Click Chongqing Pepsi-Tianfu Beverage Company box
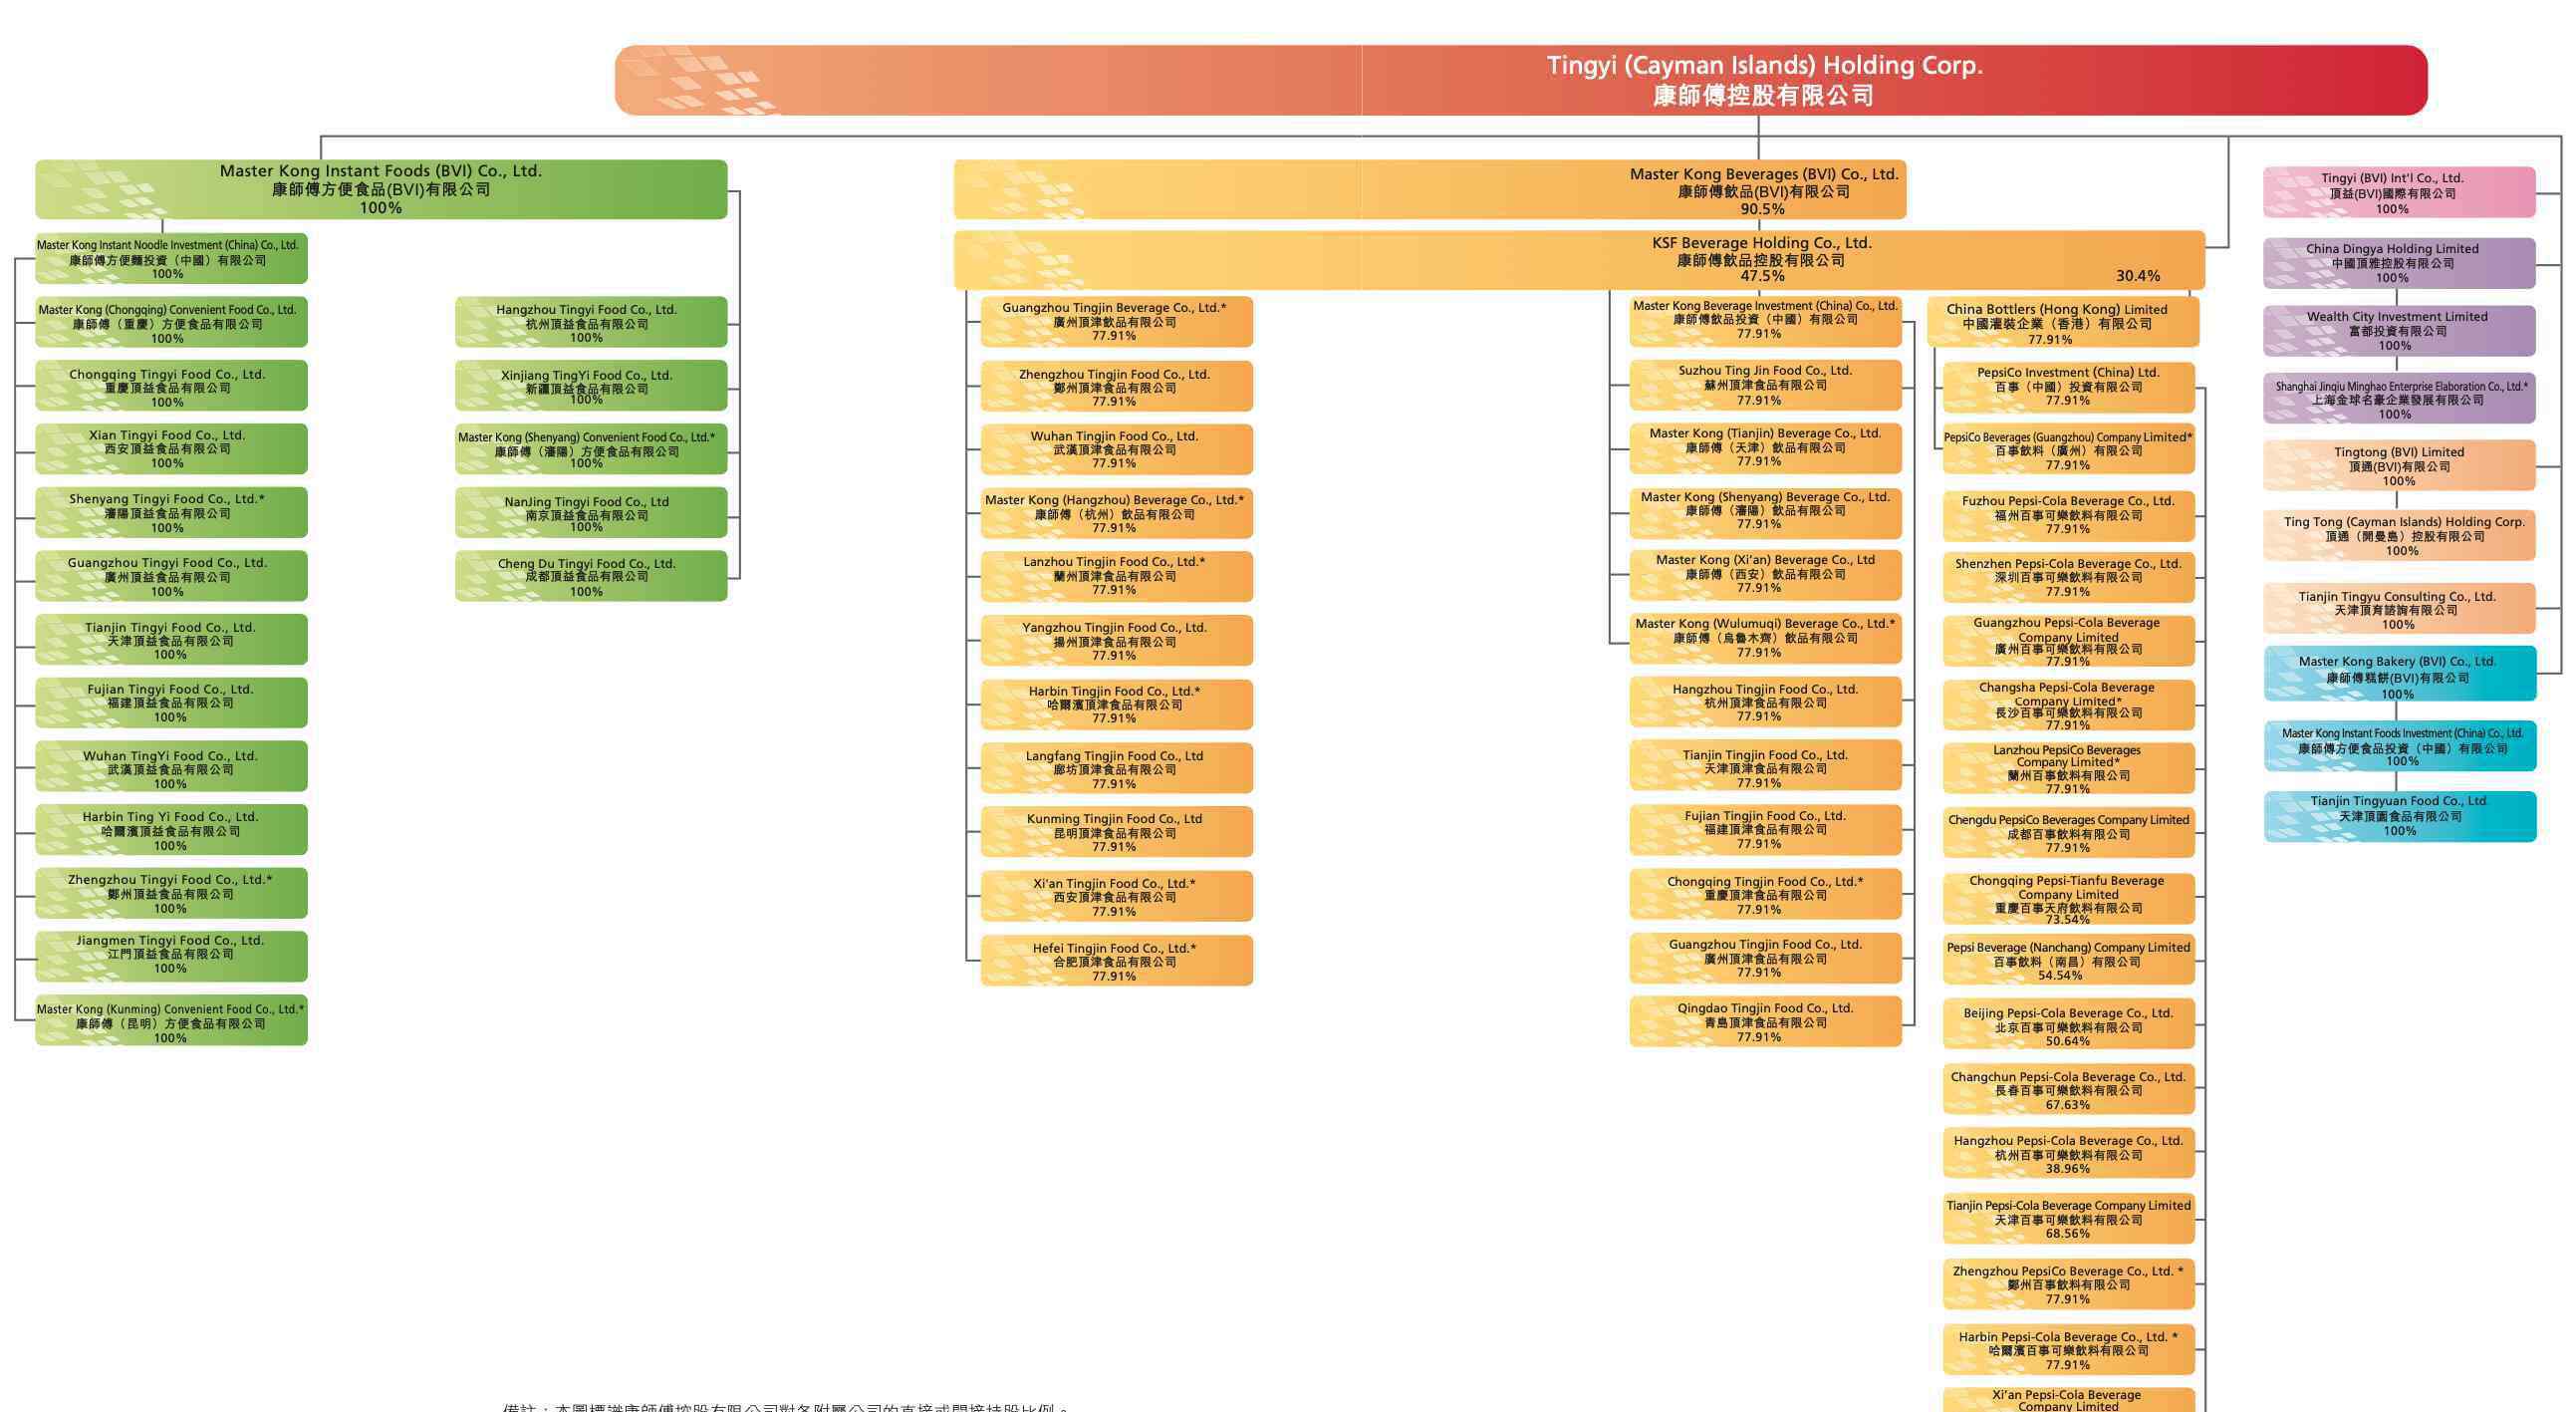2576x1412 pixels. pos(2069,899)
